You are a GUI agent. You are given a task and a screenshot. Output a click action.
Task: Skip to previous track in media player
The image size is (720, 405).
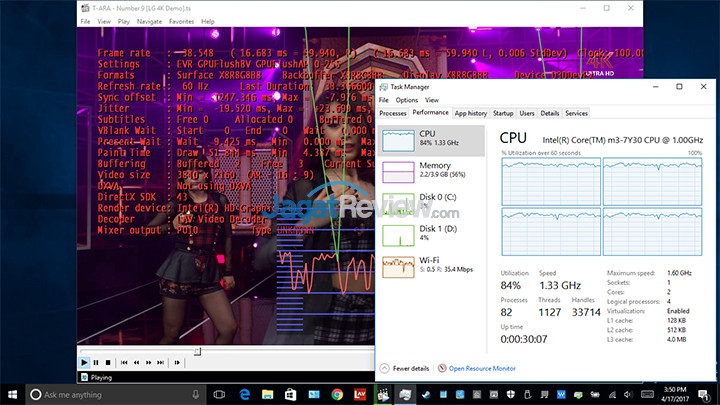point(124,363)
